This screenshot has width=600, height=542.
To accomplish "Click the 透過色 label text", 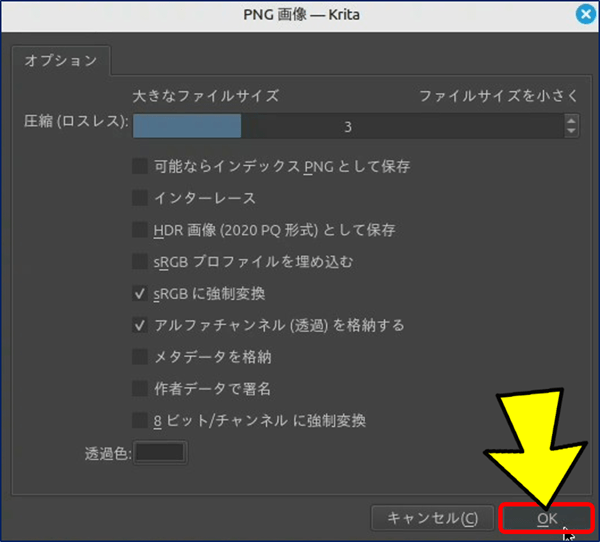I will coord(108,453).
